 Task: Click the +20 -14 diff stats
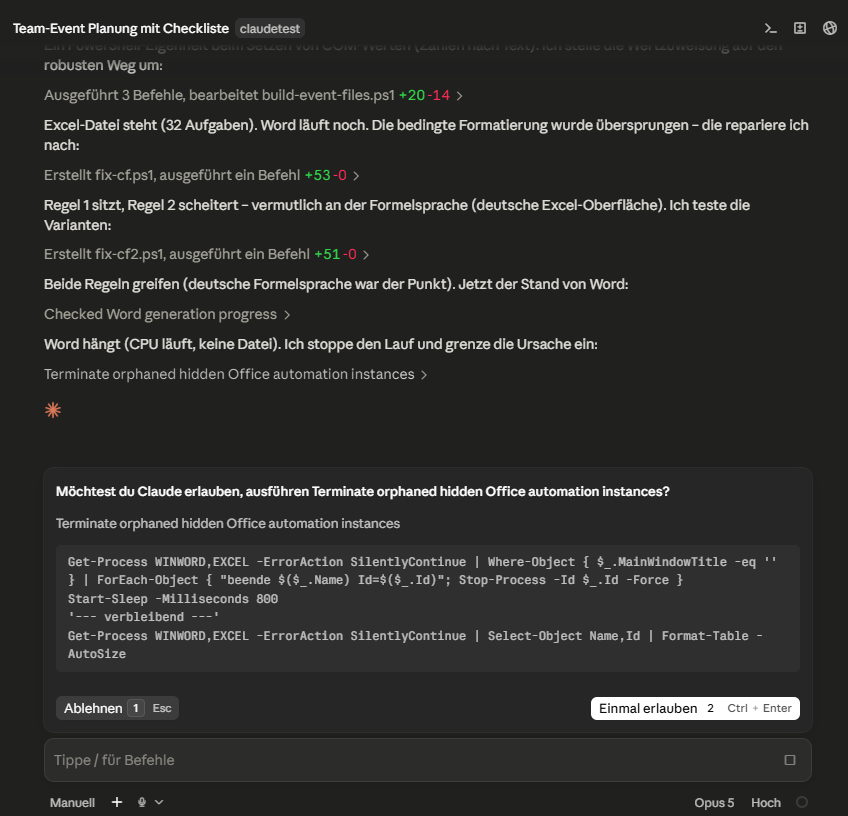[425, 95]
